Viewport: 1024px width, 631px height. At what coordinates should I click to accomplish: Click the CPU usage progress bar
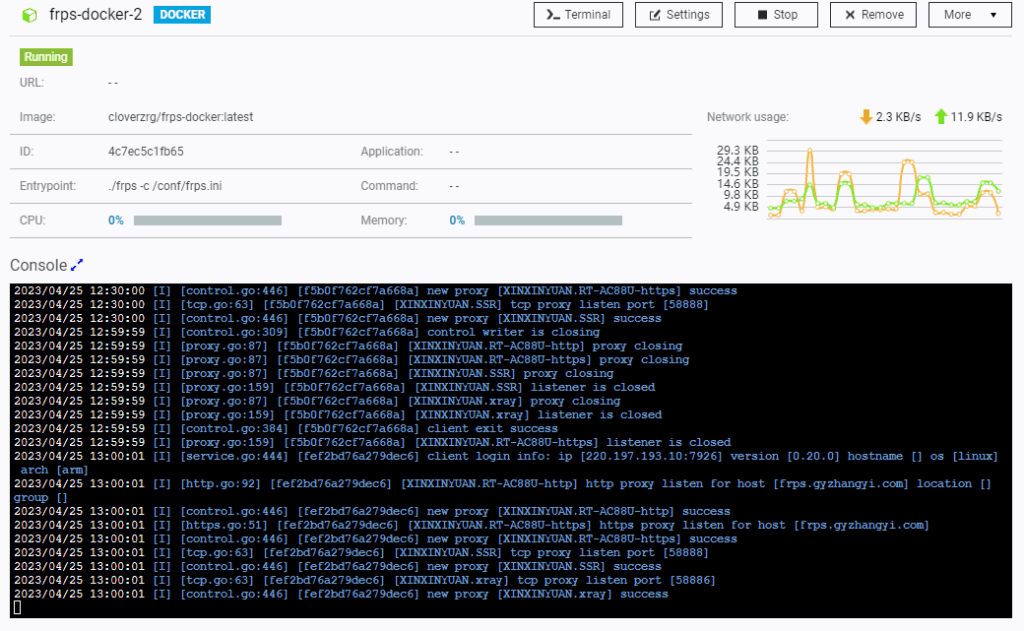tap(208, 221)
